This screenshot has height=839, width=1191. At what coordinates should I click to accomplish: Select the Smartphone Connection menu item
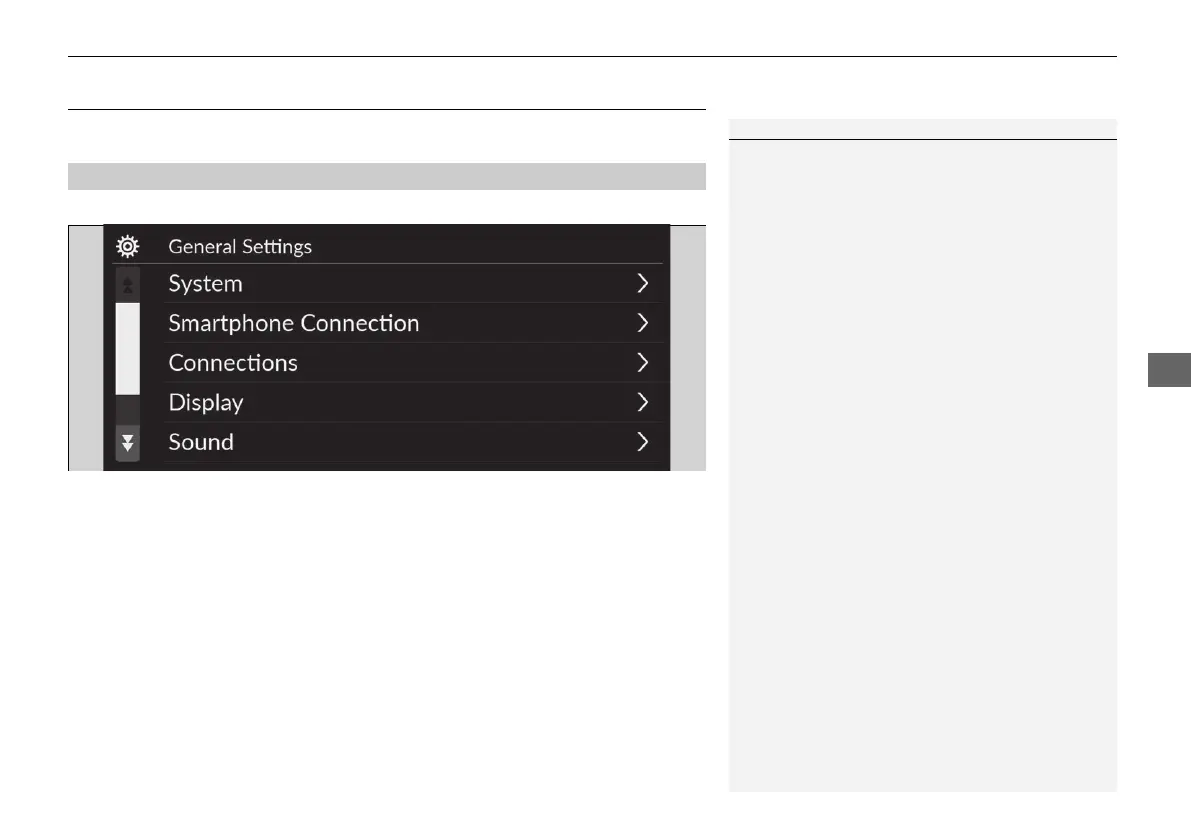pos(294,323)
